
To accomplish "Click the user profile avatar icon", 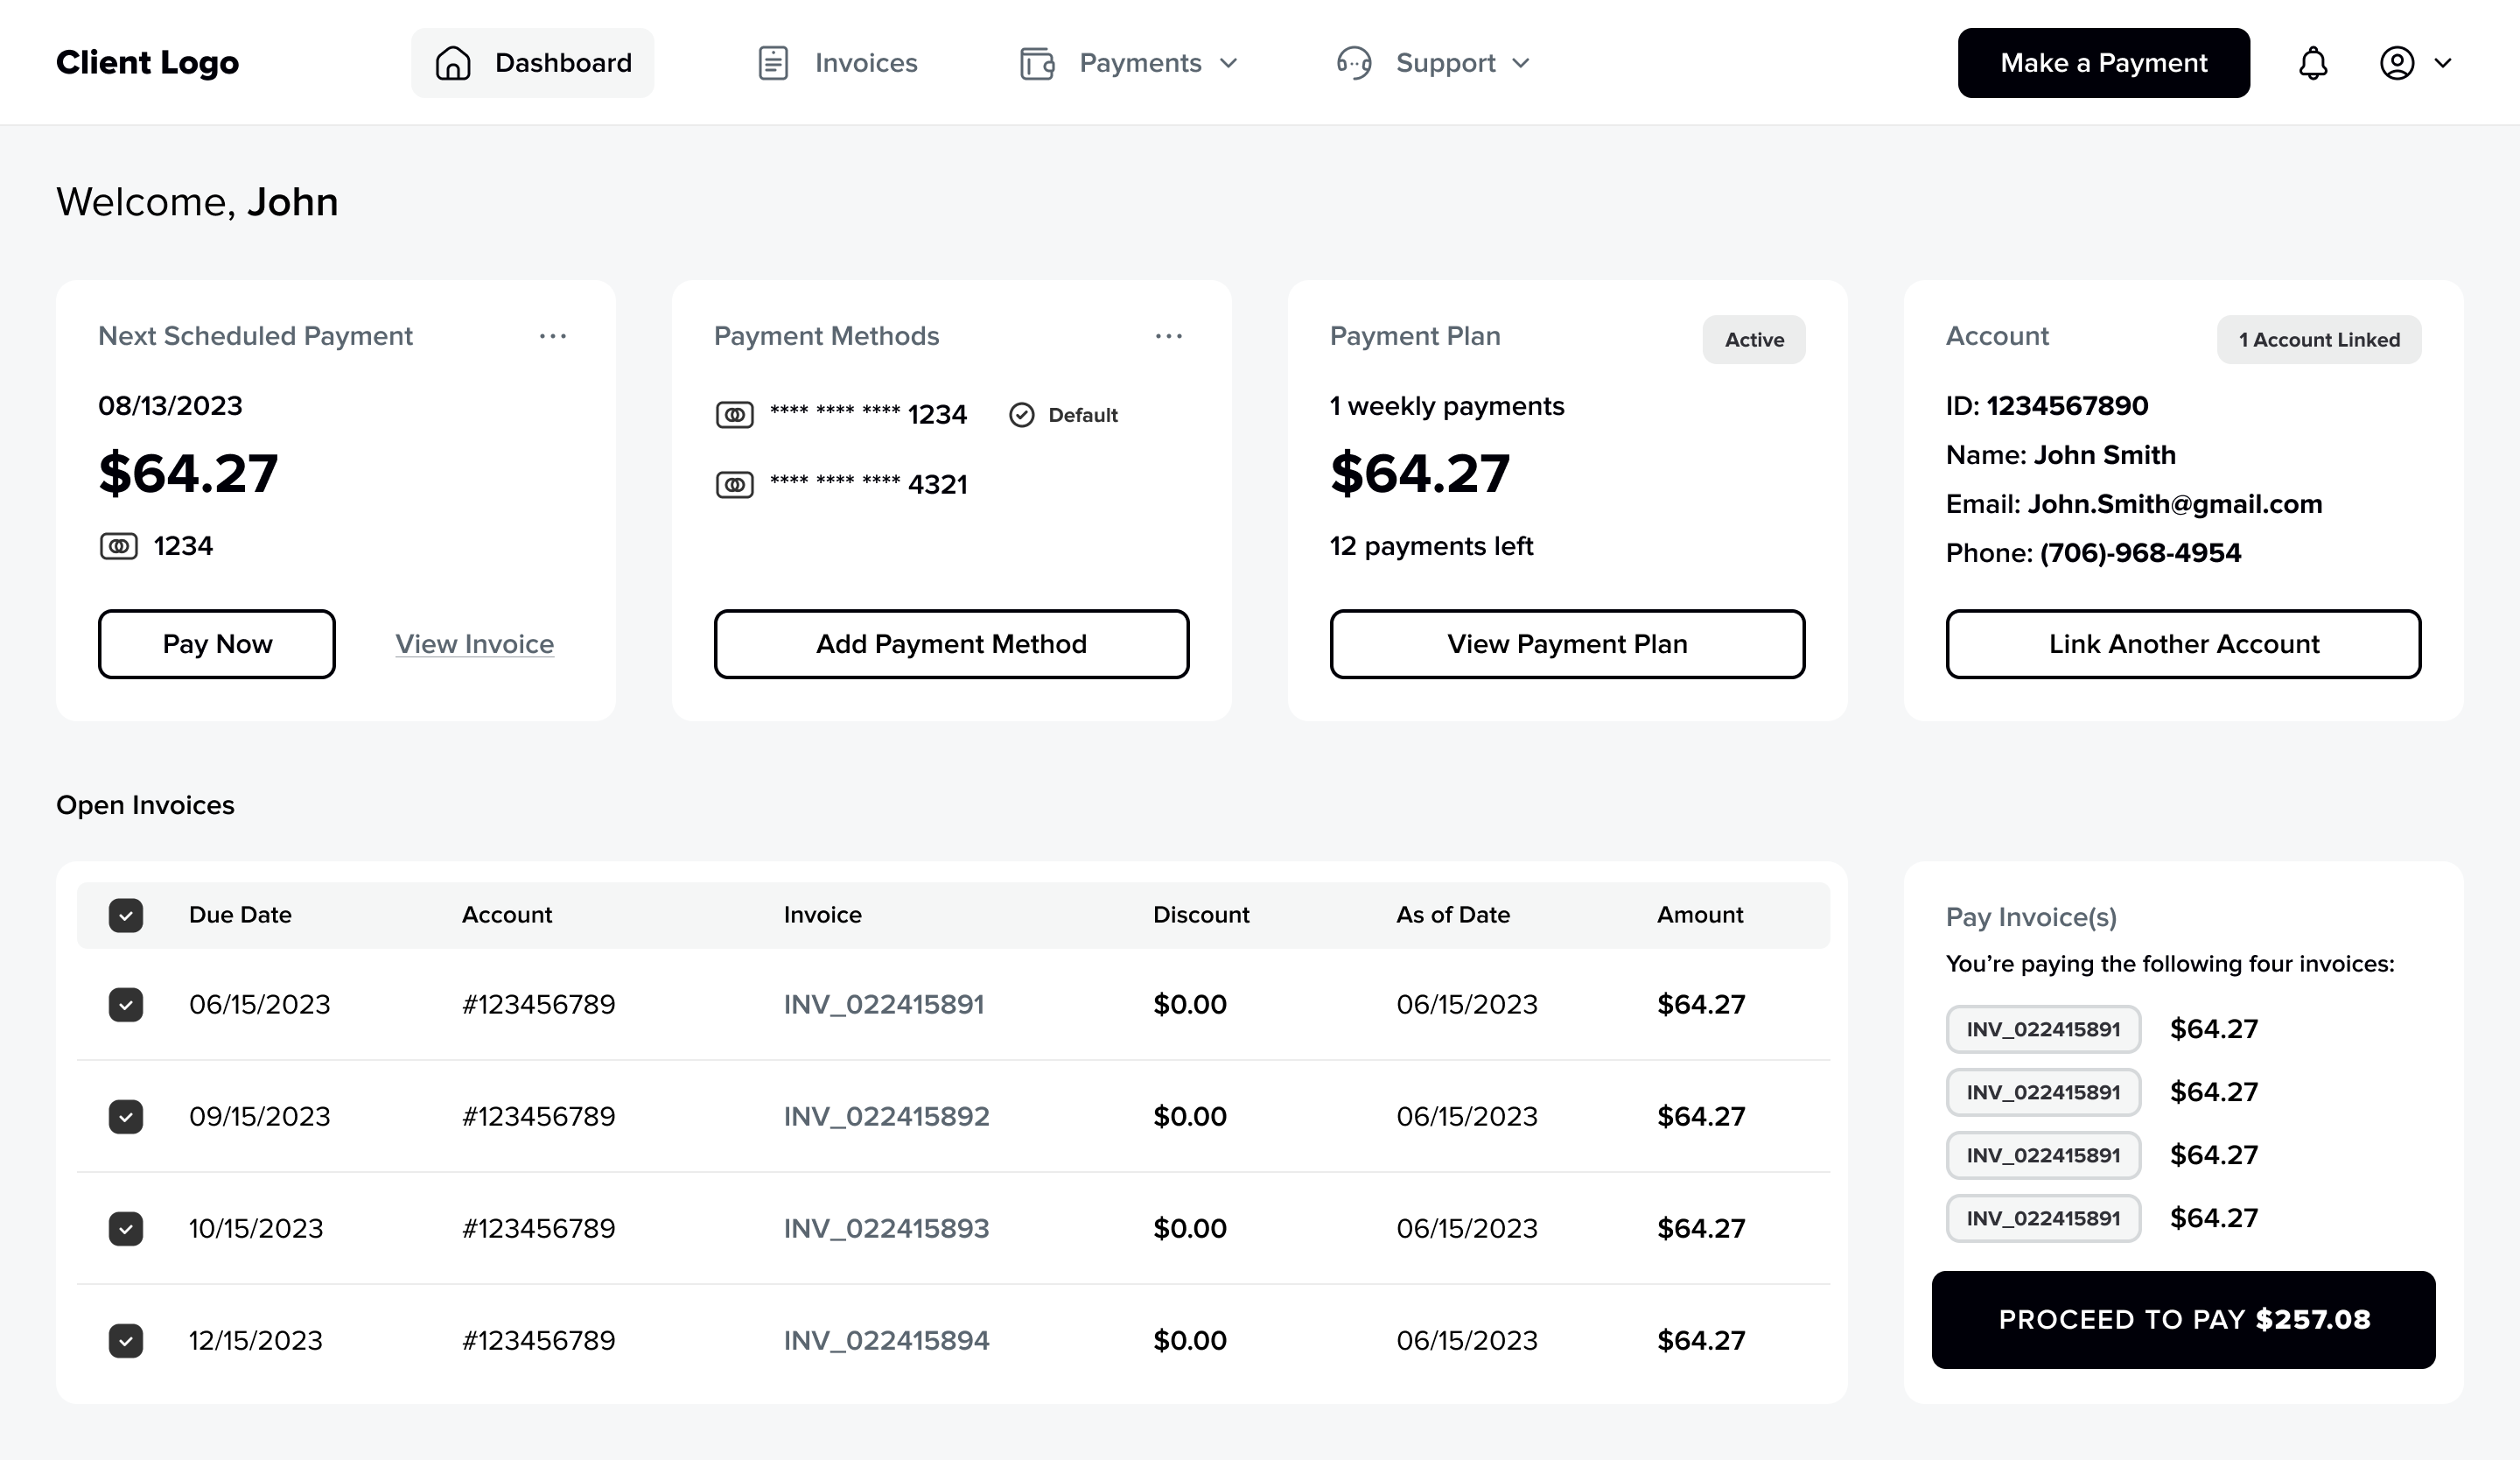I will (x=2396, y=63).
